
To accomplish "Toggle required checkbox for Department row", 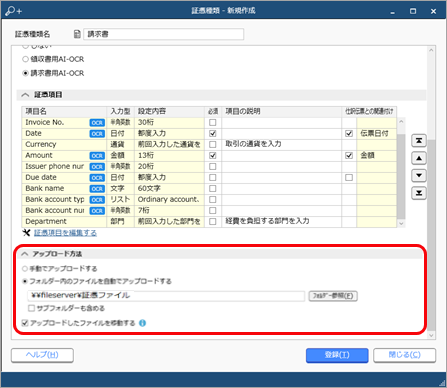I will tap(212, 221).
